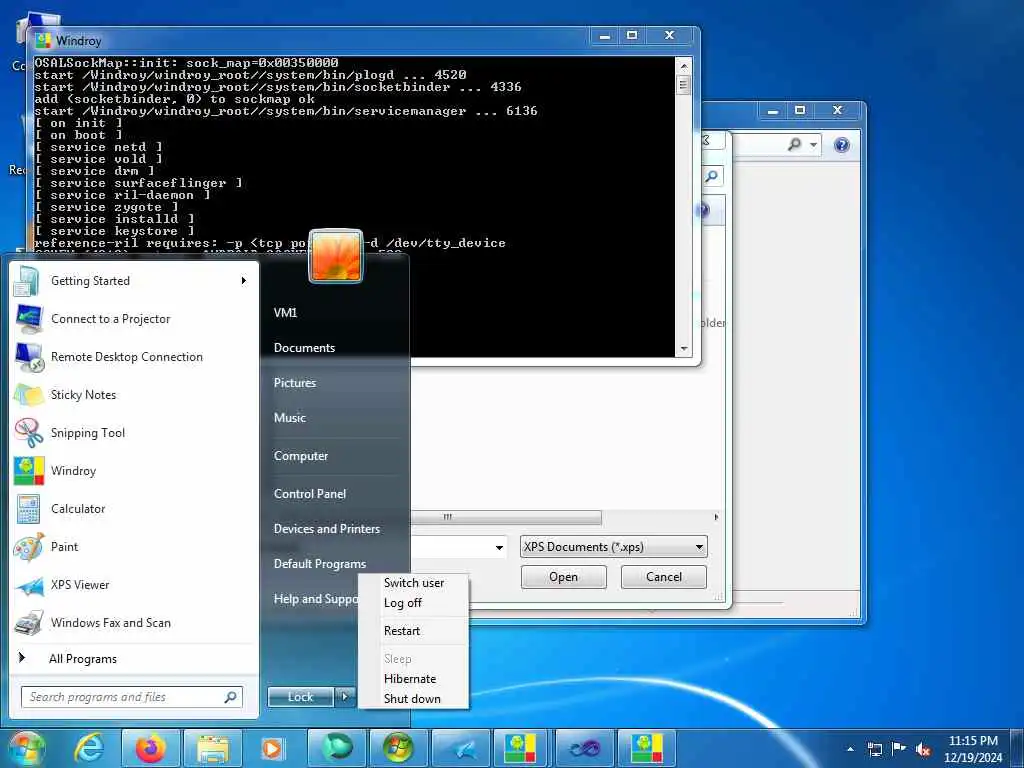Open the network tray icon

[x=874, y=749]
